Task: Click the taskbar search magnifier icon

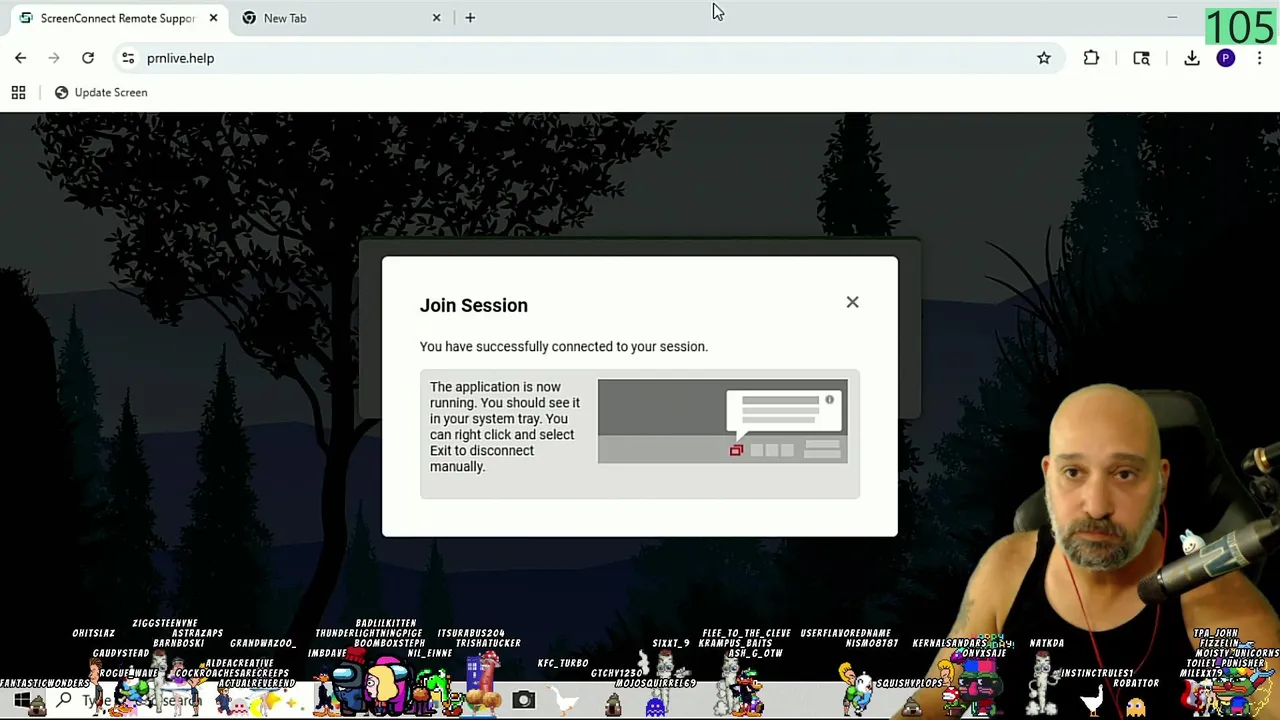Action: click(x=64, y=701)
